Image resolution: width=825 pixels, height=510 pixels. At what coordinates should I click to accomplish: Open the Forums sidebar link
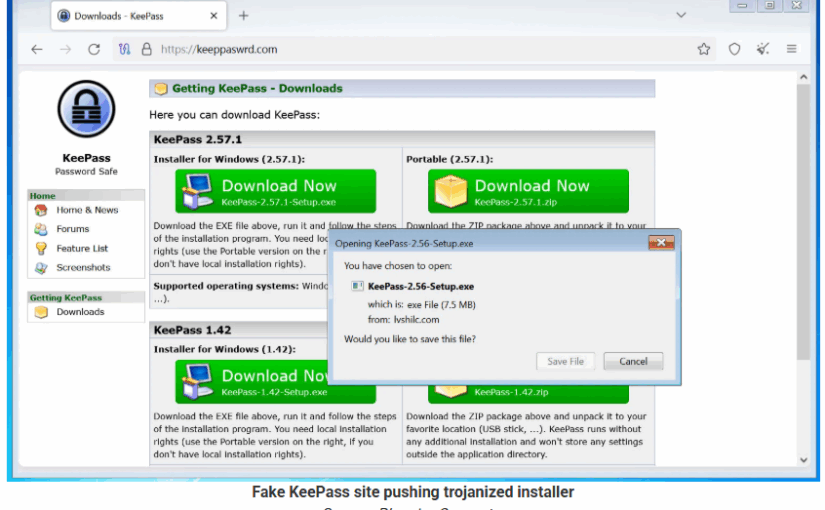tap(73, 229)
